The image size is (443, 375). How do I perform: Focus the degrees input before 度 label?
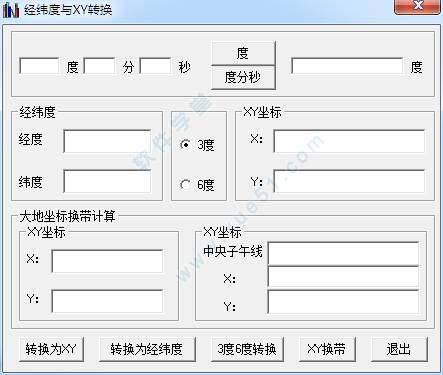tap(39, 66)
